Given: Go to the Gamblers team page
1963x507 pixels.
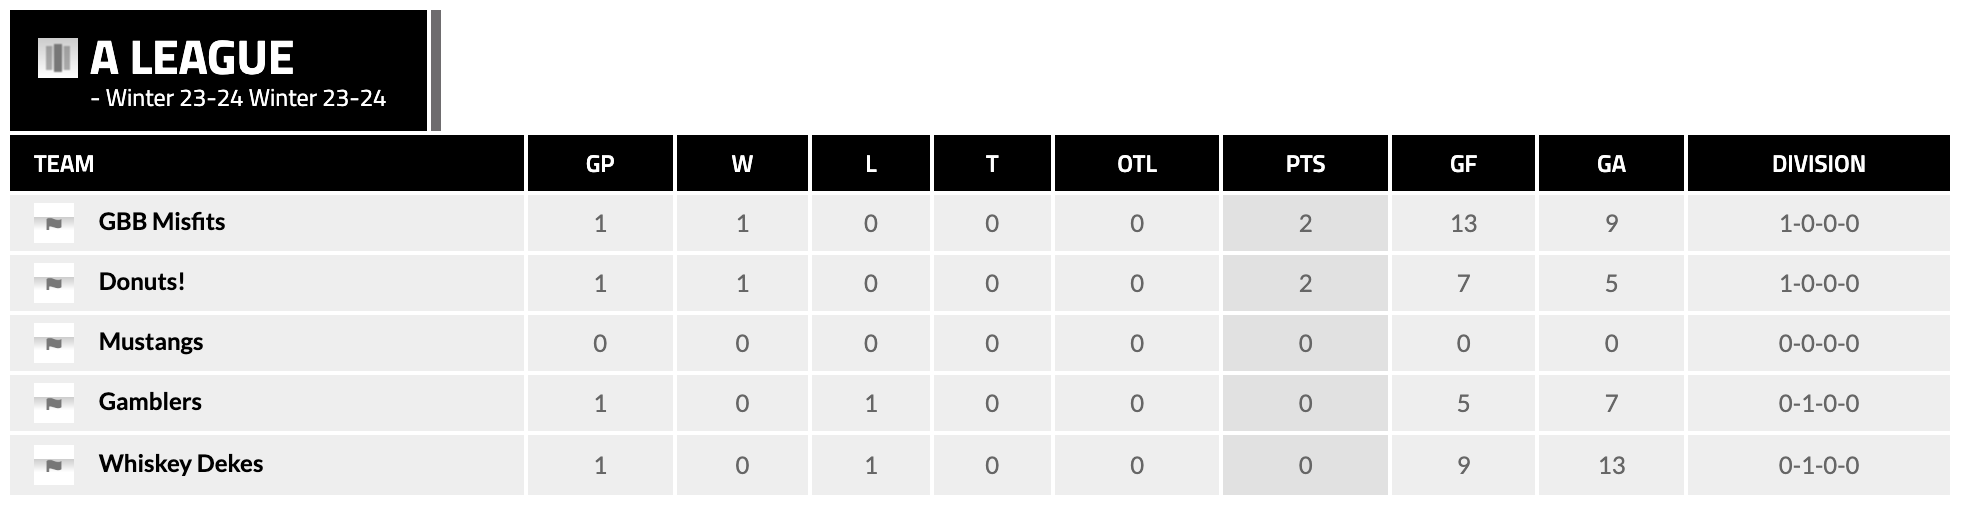Looking at the screenshot, I should click(150, 402).
